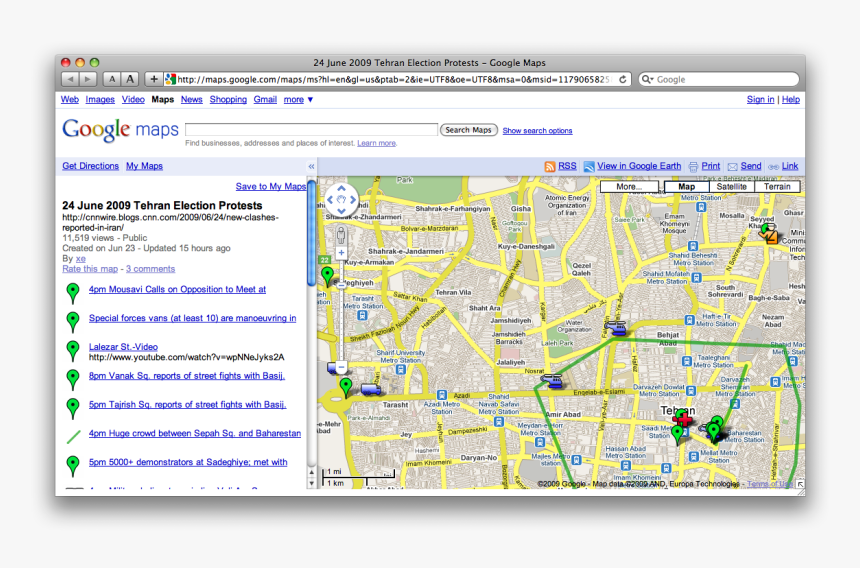Click green line icon beside Huge crowd entry
860x568 pixels.
(73, 437)
